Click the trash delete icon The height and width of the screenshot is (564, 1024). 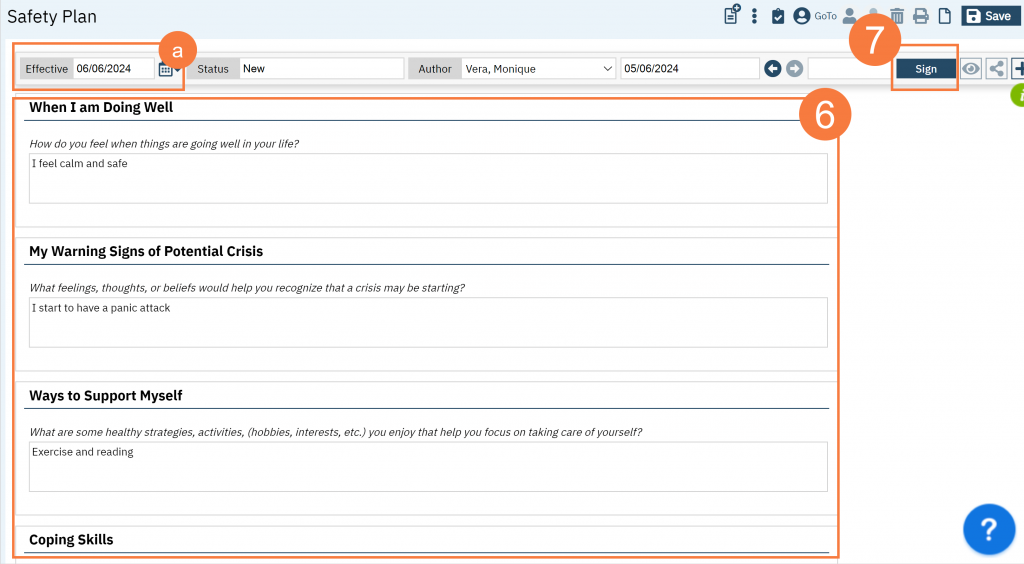[x=897, y=16]
